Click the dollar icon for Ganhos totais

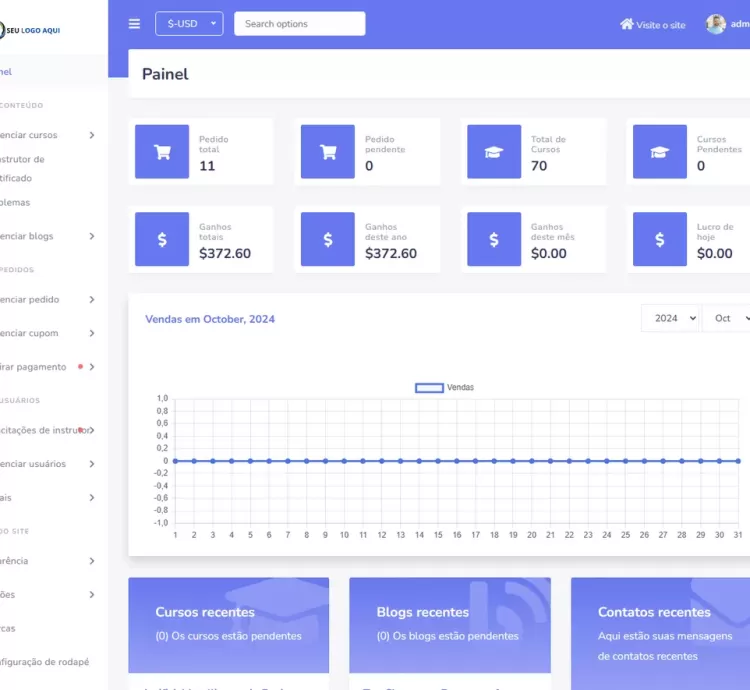[x=162, y=240]
